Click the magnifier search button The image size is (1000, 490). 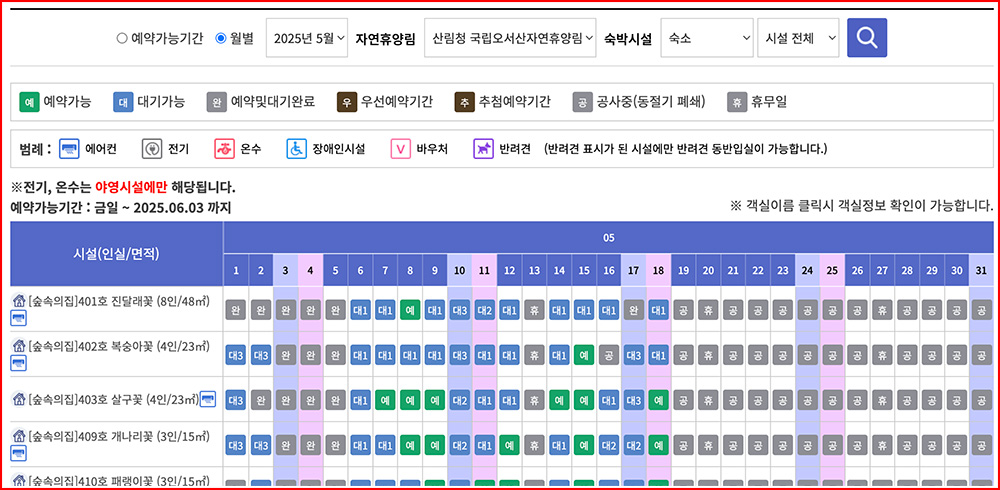[x=867, y=38]
